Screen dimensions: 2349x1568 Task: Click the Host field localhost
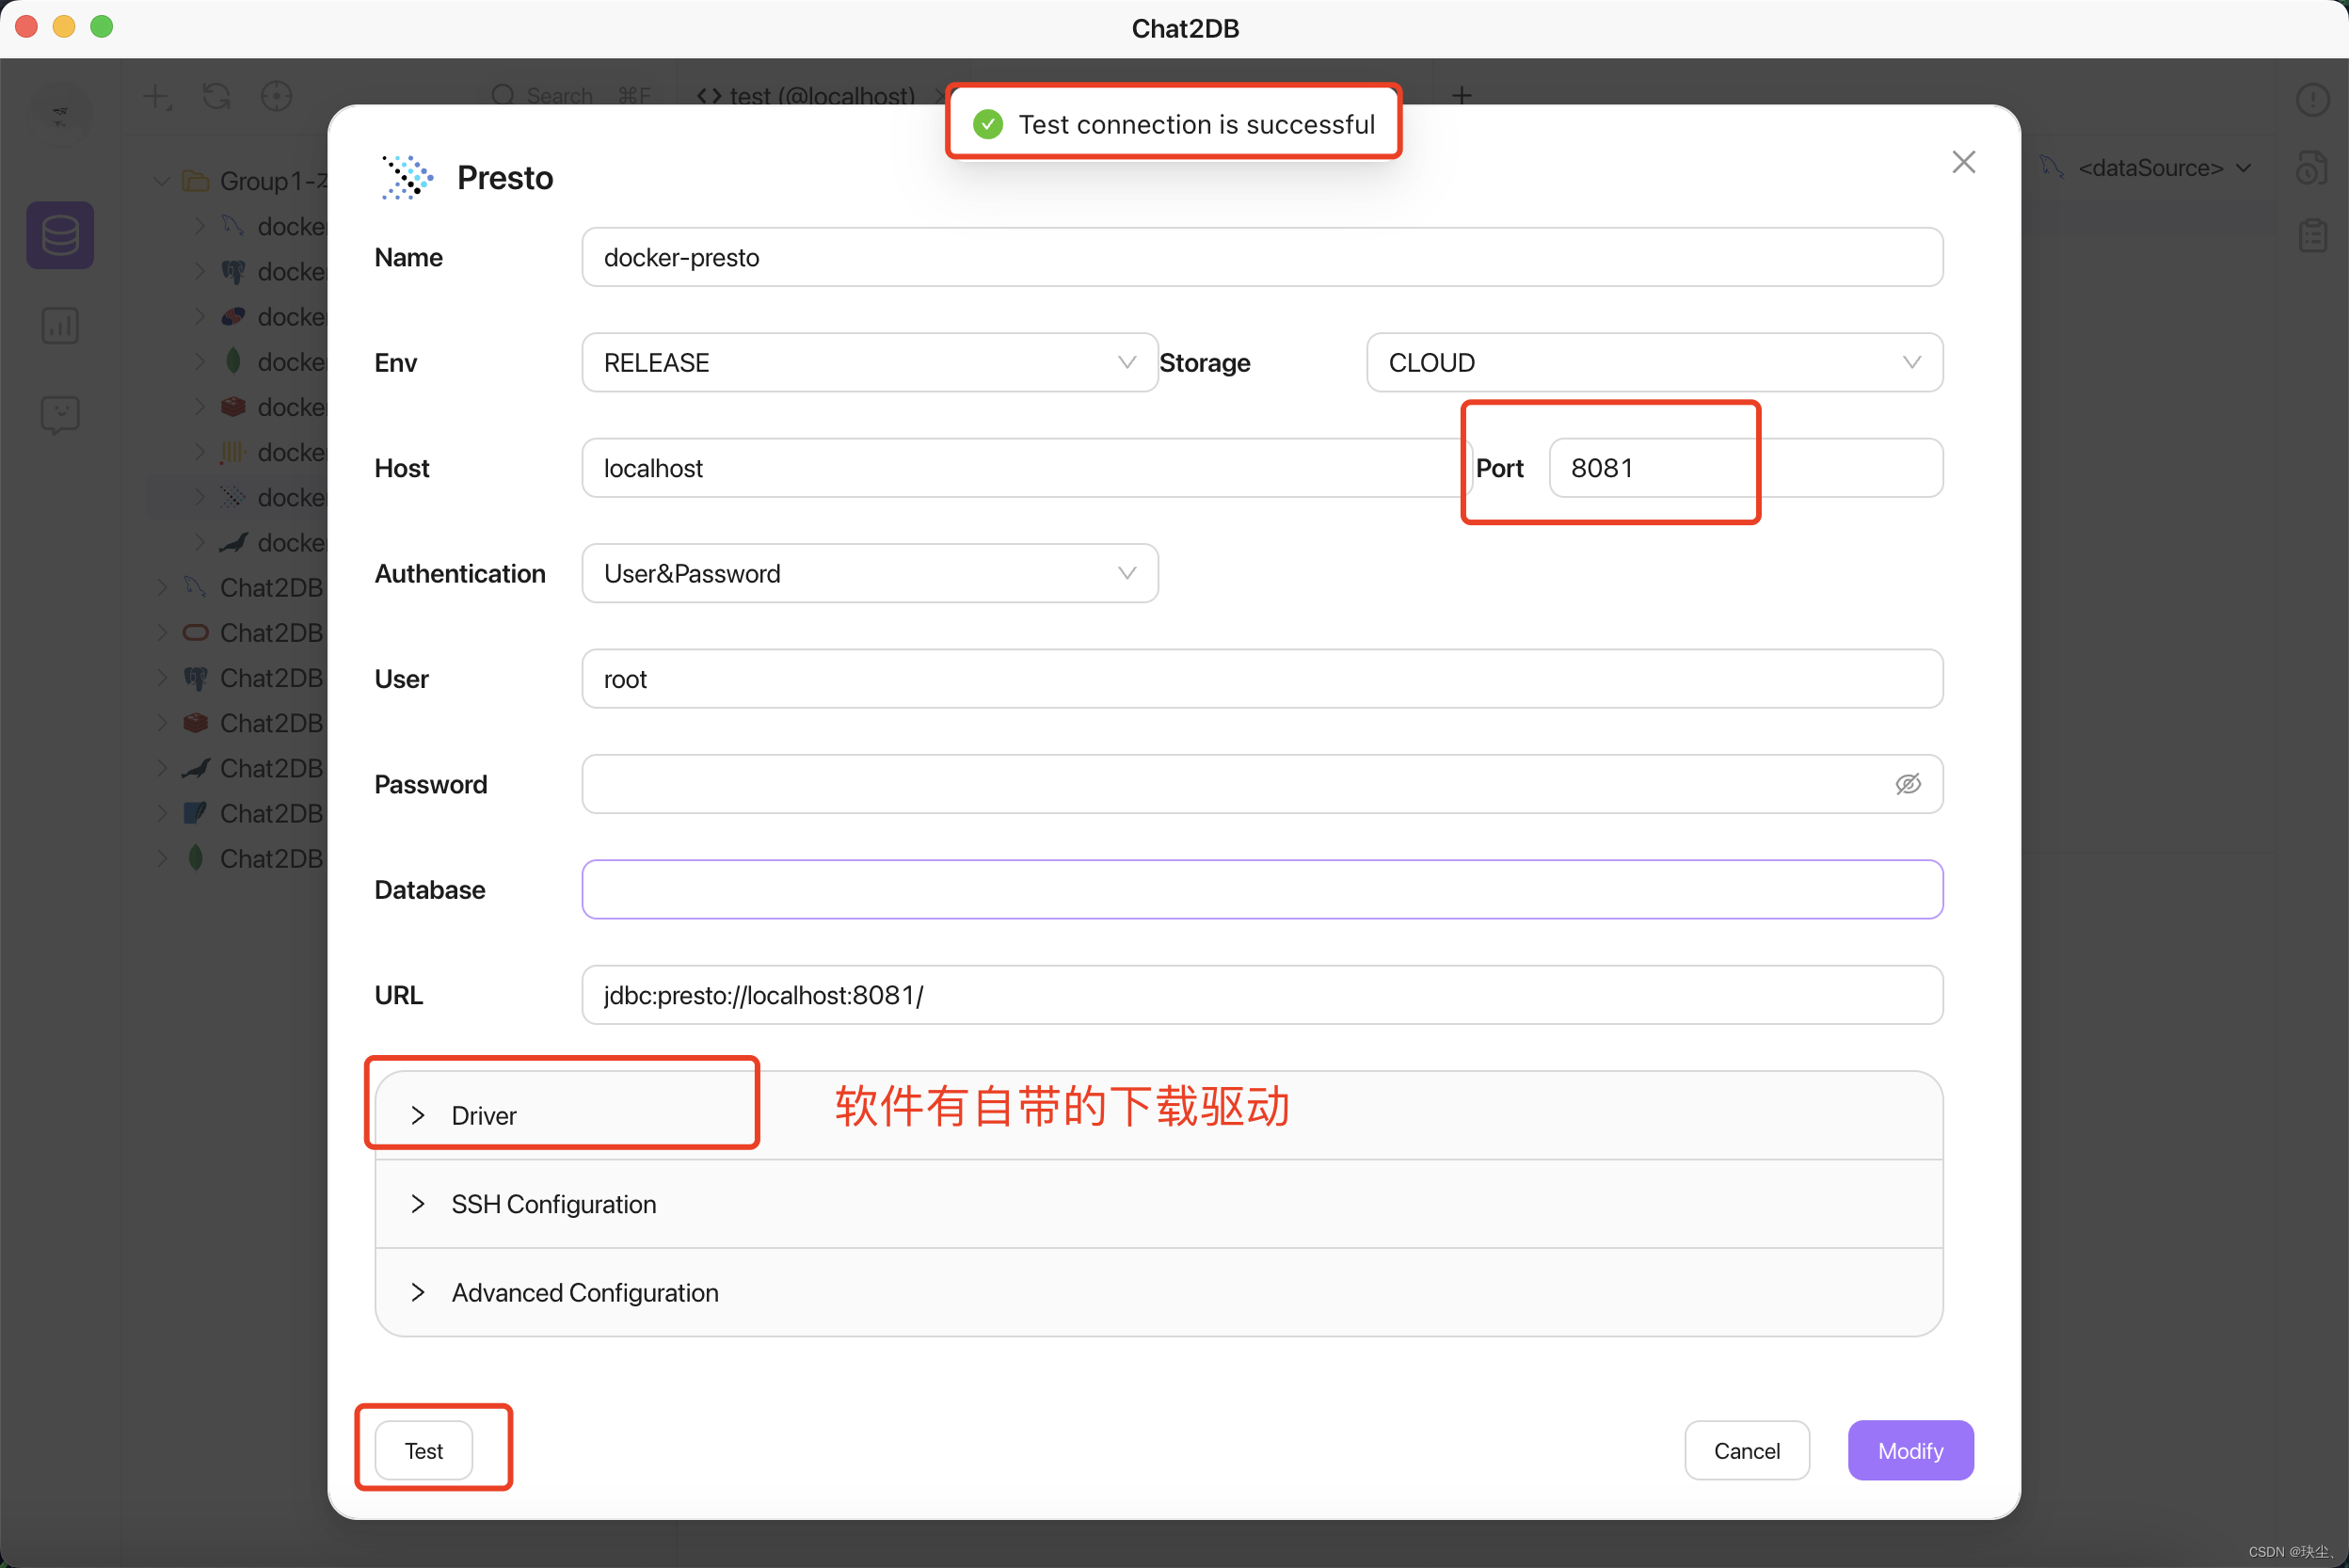point(1026,467)
